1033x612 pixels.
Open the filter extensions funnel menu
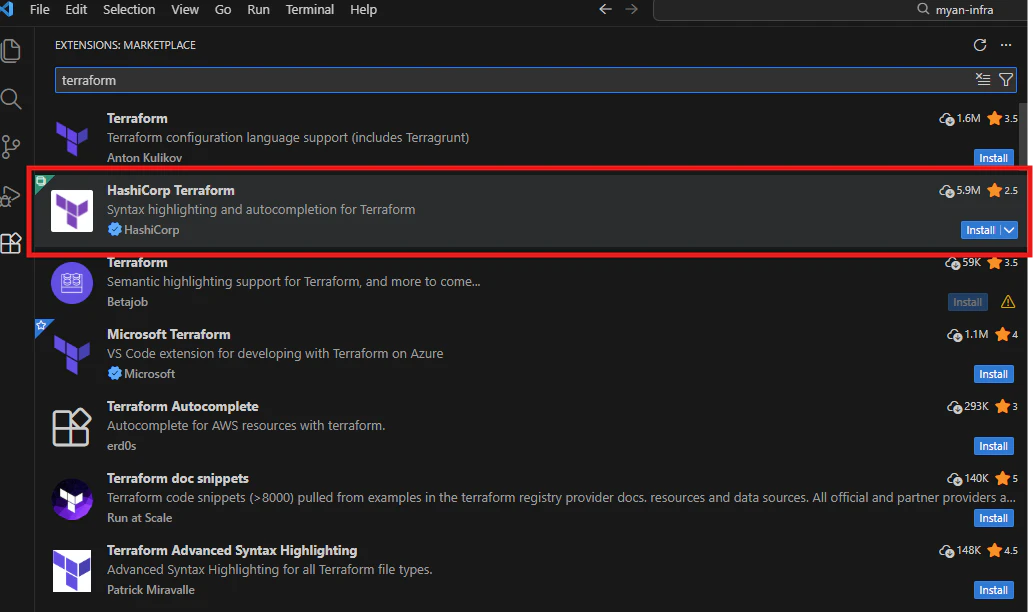click(1005, 80)
